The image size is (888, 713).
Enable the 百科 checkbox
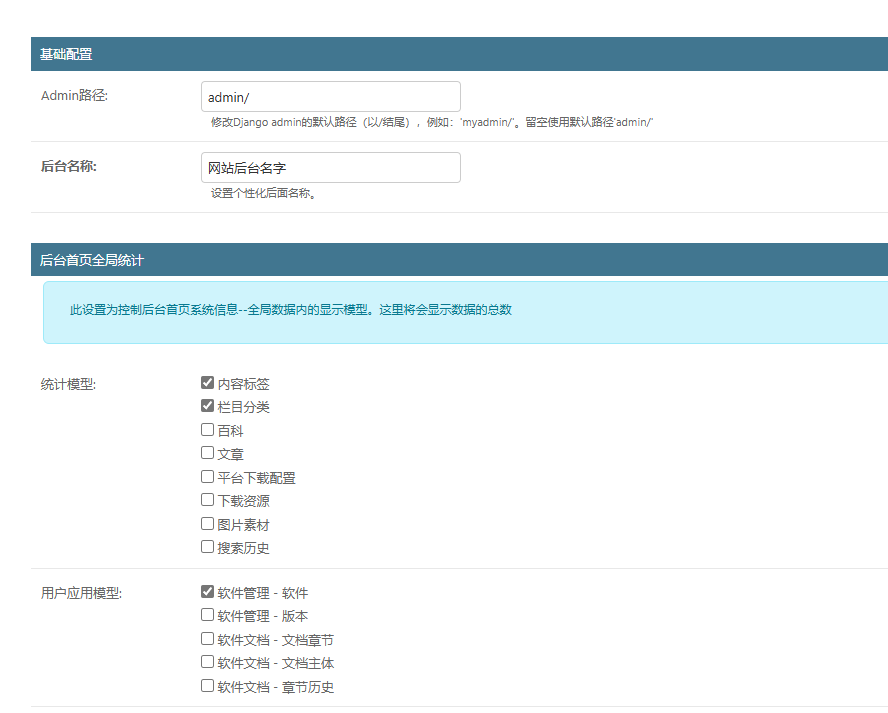(207, 430)
